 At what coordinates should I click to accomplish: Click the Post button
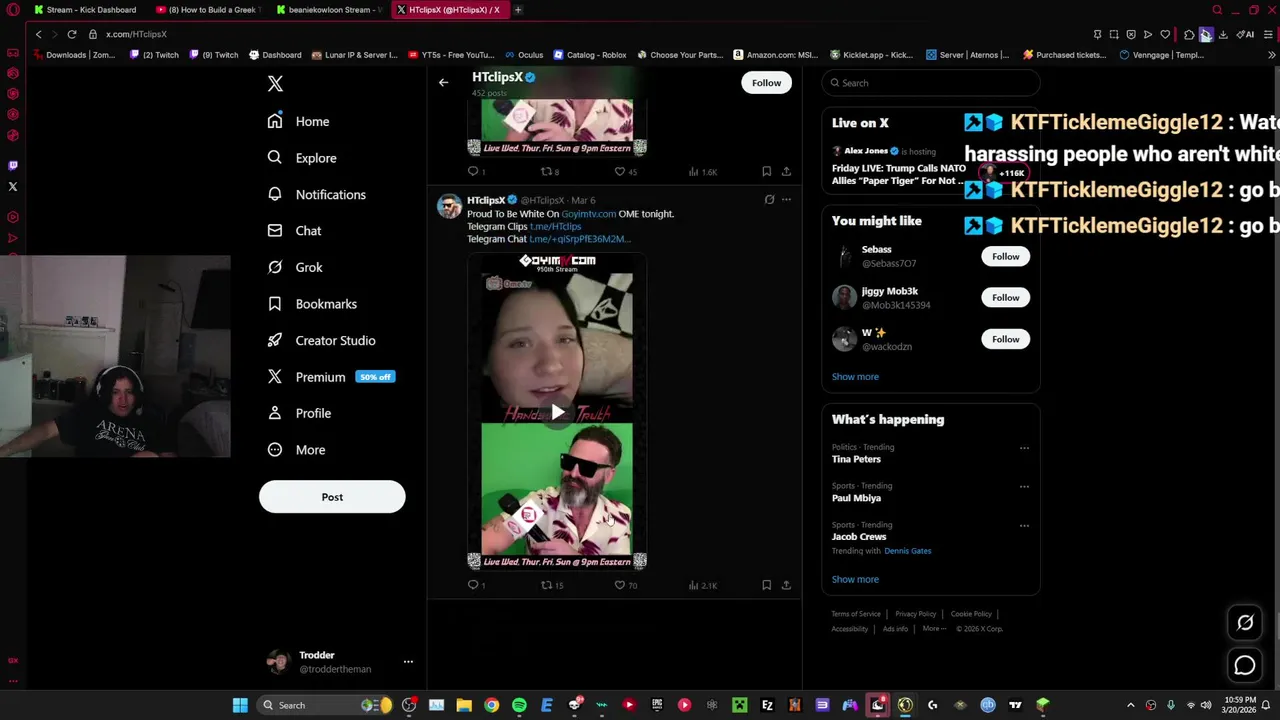332,497
